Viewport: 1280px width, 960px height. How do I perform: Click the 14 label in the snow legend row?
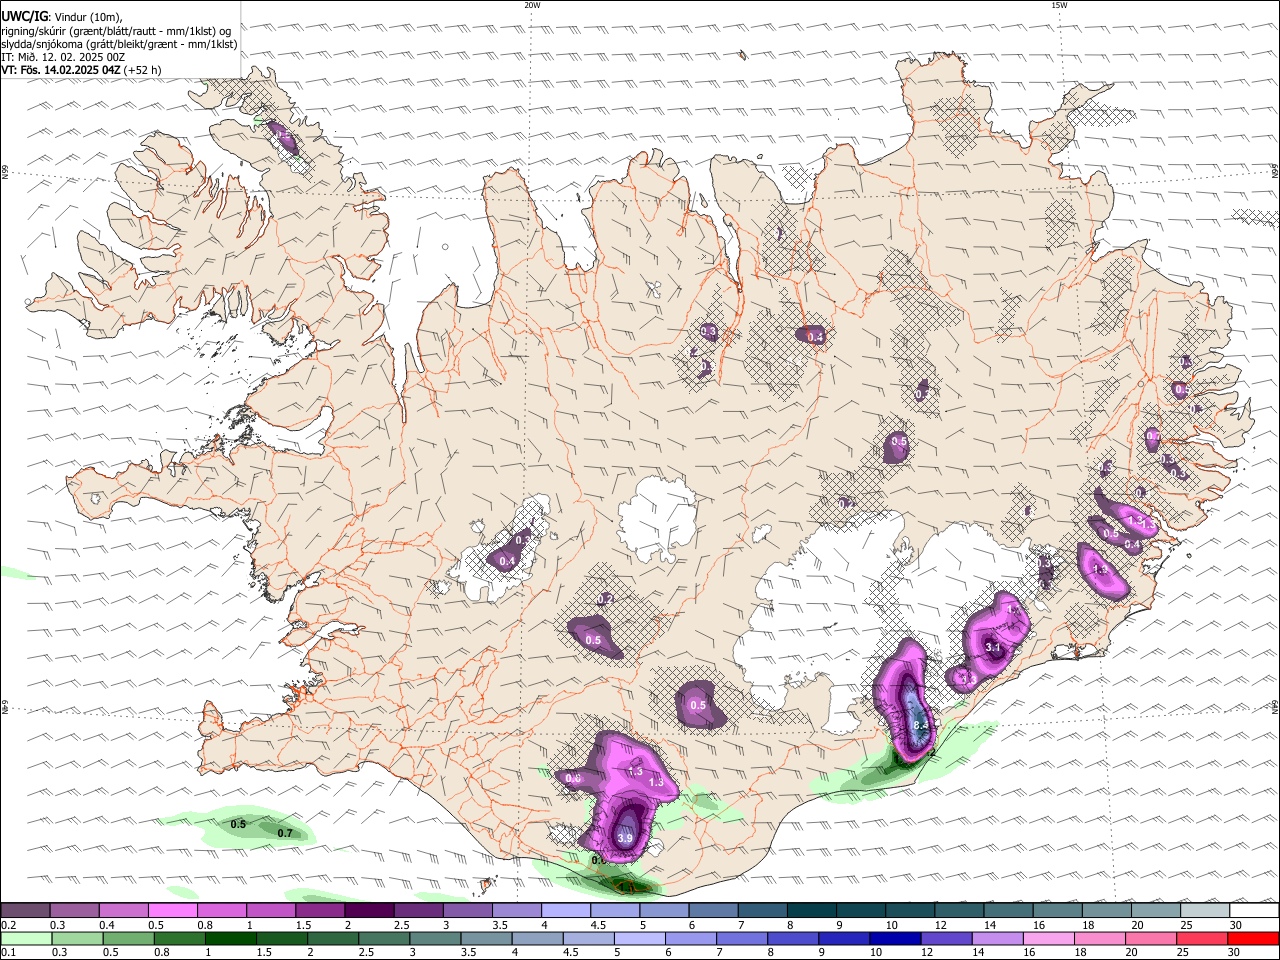point(990,925)
